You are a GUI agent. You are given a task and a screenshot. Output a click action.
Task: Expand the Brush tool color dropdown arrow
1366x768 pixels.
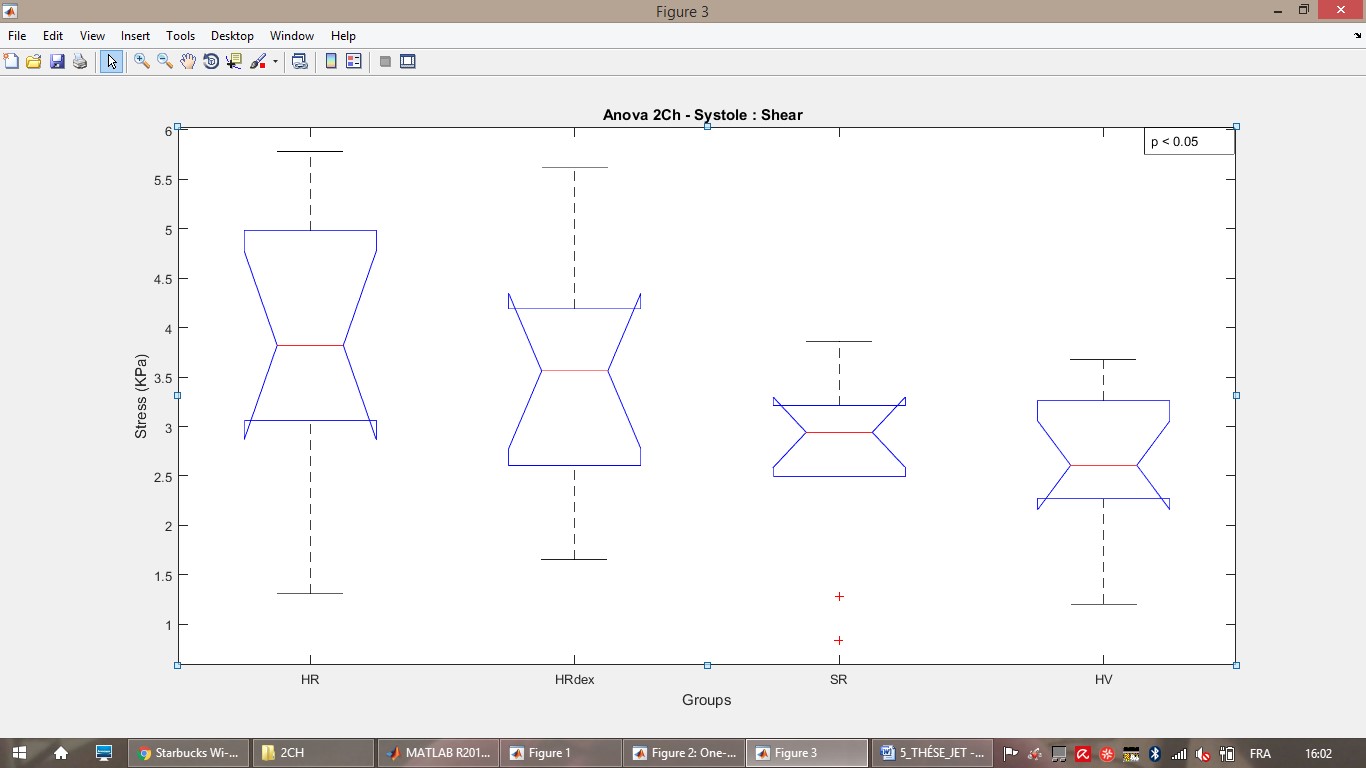[x=275, y=62]
